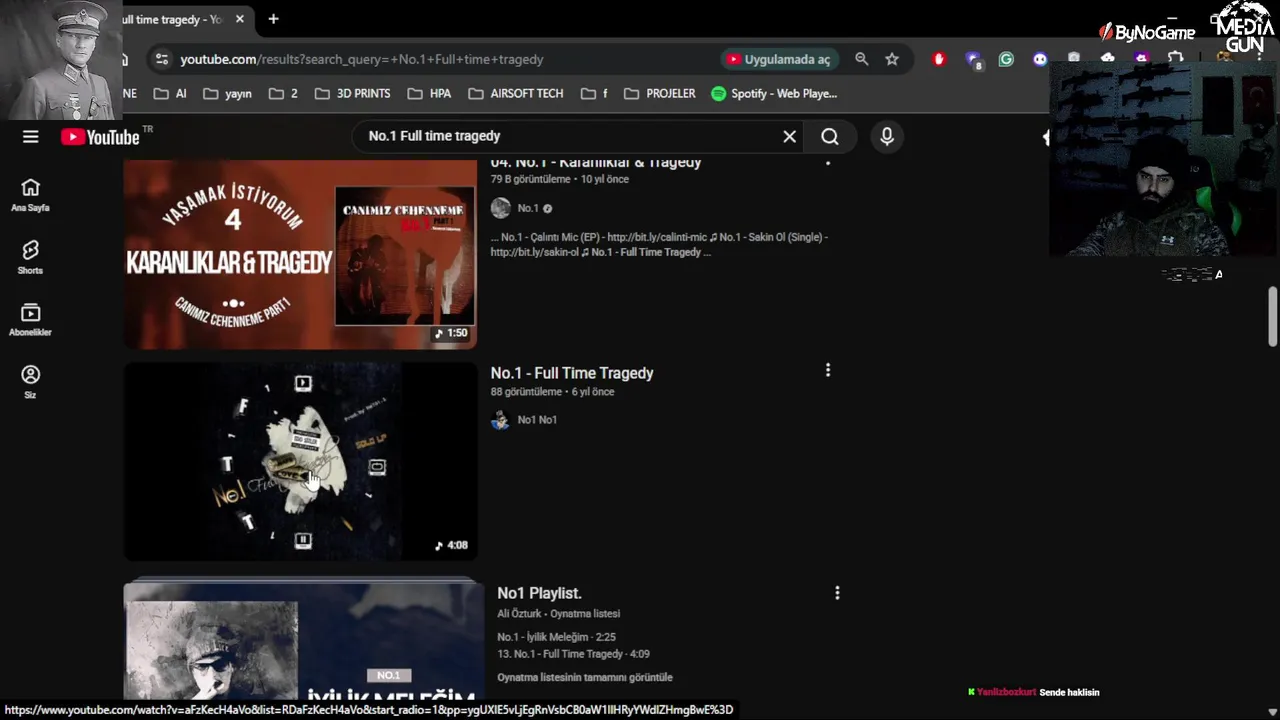Click the '88 görüntüleme' view count text
1280x720 pixels.
click(x=526, y=392)
